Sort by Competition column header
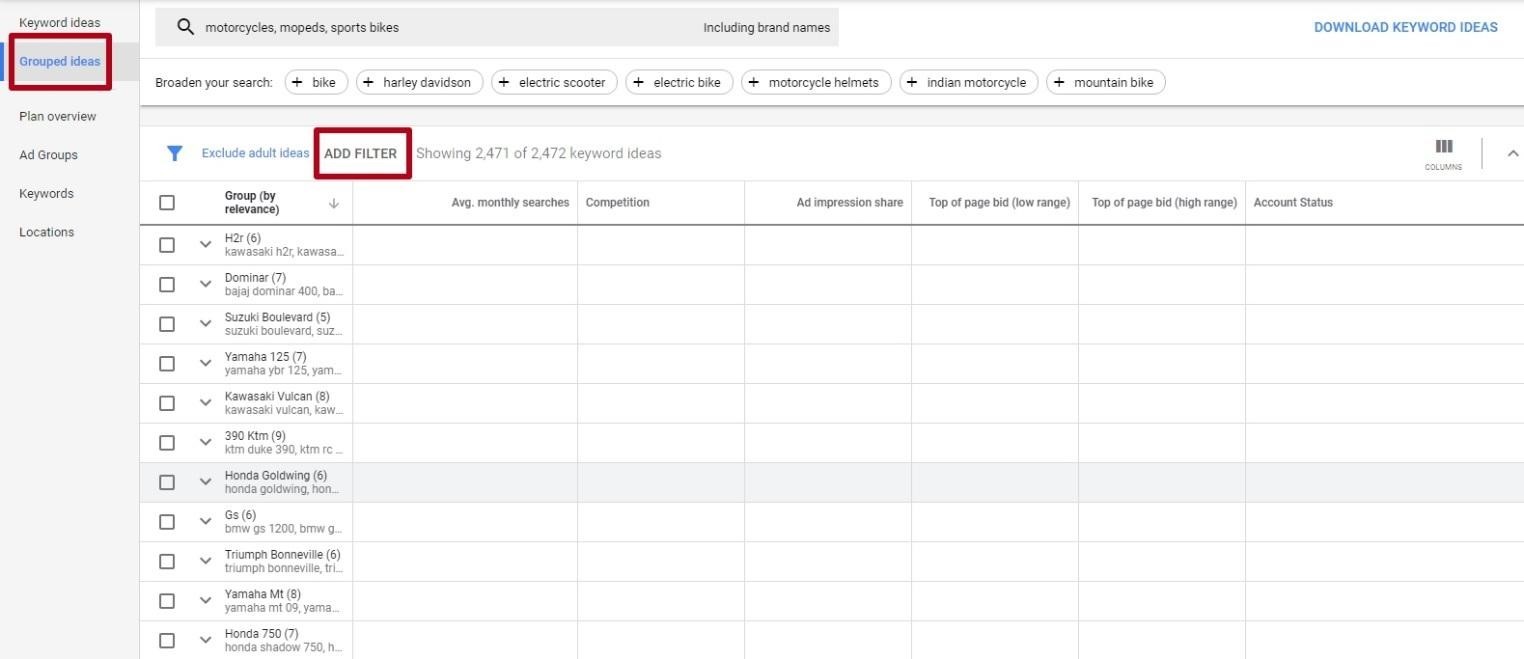Image resolution: width=1524 pixels, height=659 pixels. (617, 202)
